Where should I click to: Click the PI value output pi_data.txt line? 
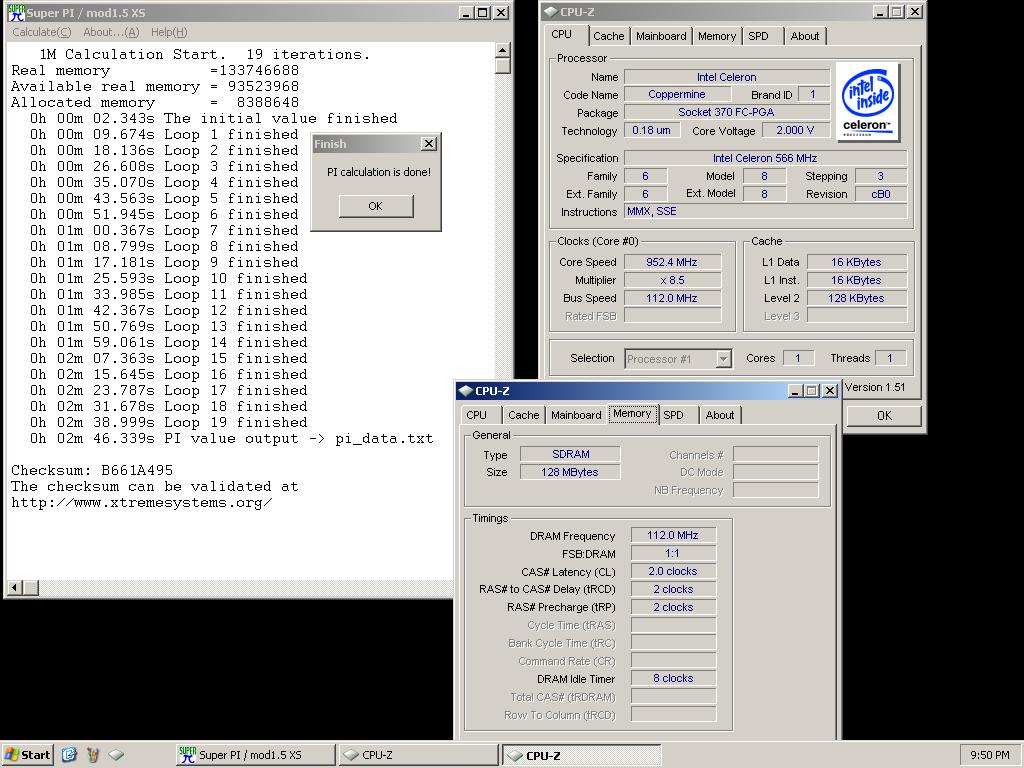click(232, 438)
